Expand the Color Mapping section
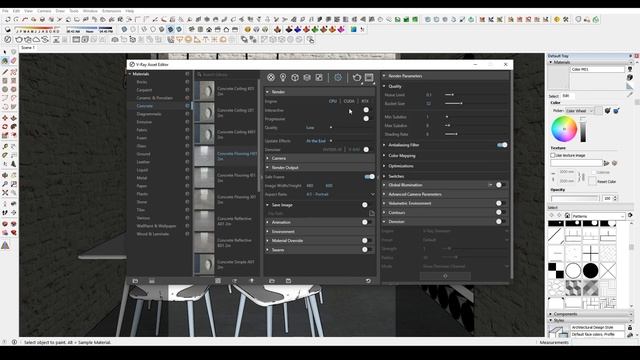640x360 pixels. [384, 156]
